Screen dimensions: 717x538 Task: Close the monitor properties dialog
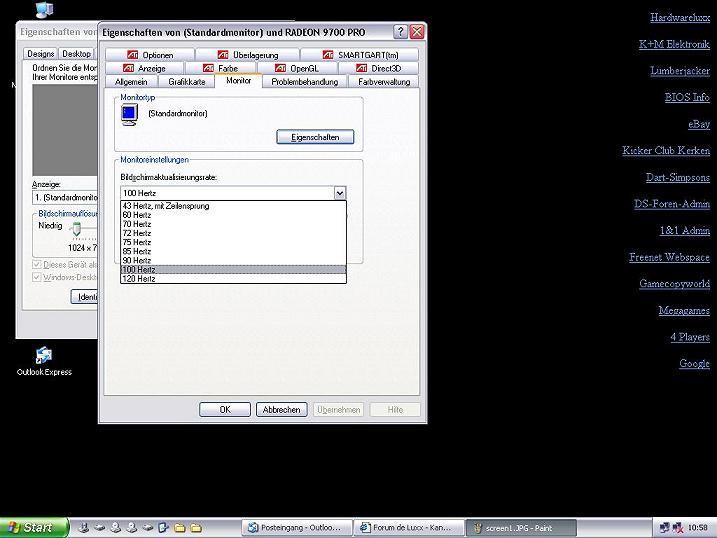click(417, 32)
